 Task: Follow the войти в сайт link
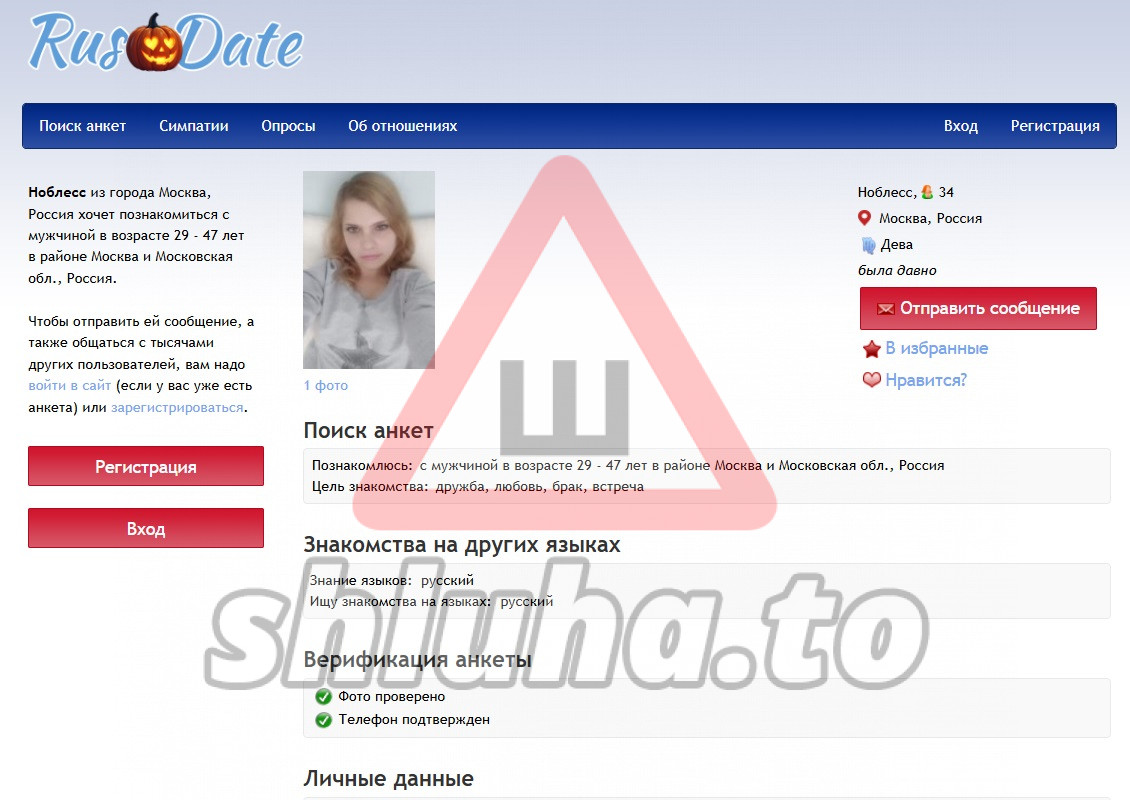click(70, 386)
